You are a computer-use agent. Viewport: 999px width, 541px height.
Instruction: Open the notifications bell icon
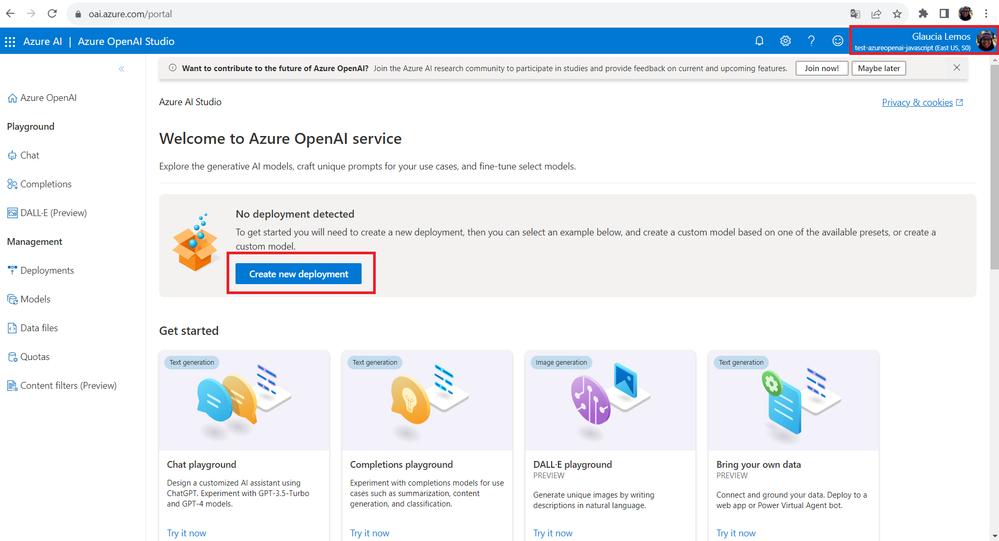(x=759, y=41)
